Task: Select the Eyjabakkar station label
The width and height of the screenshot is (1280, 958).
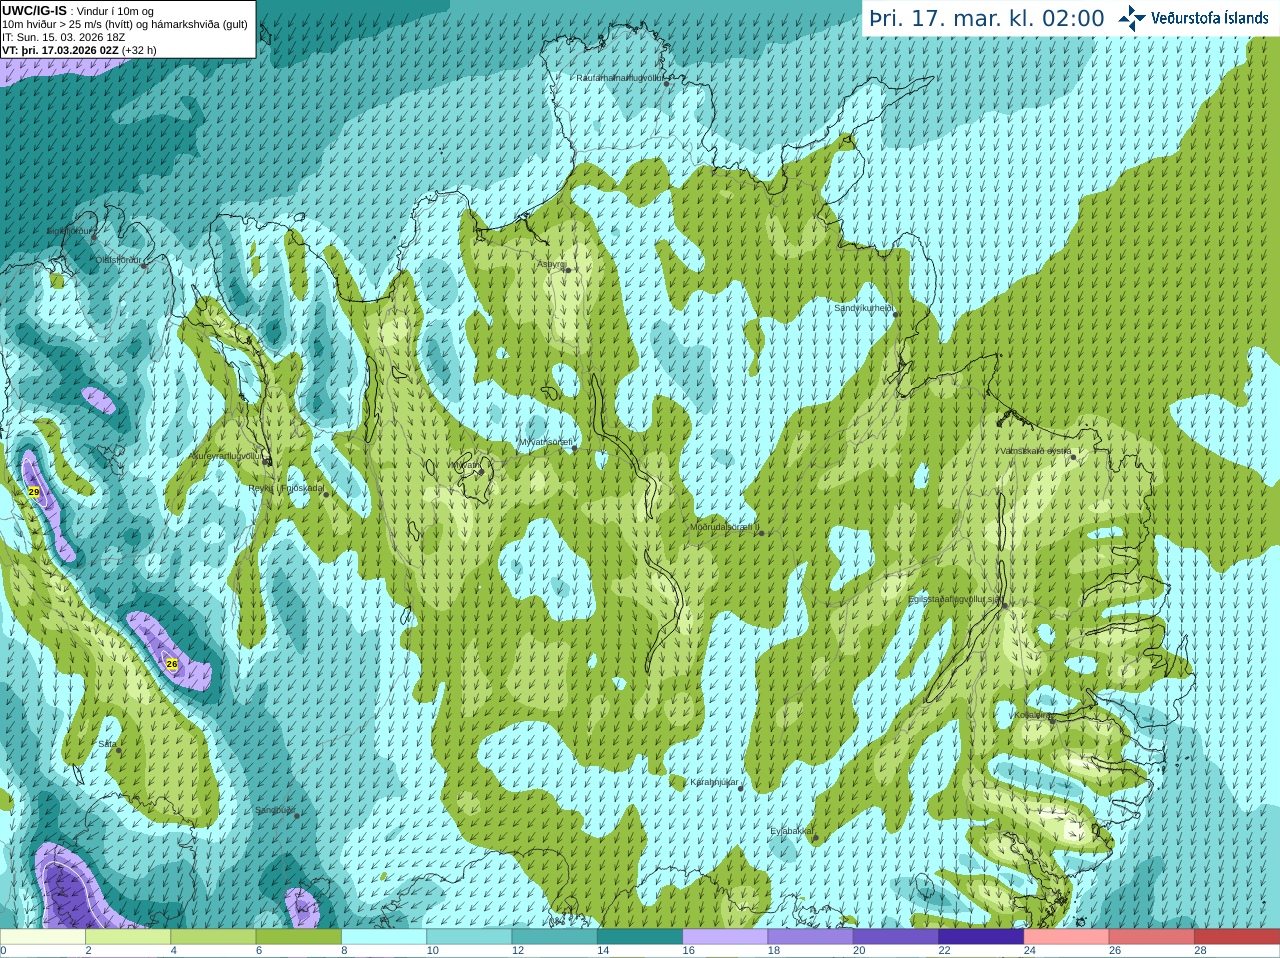Action: [791, 830]
